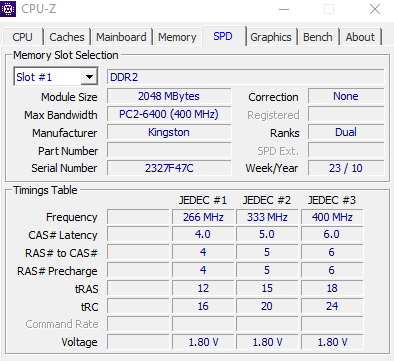The image size is (394, 361).
Task: Click JEDEC #3 frequency 400 MHz
Action: 332,217
